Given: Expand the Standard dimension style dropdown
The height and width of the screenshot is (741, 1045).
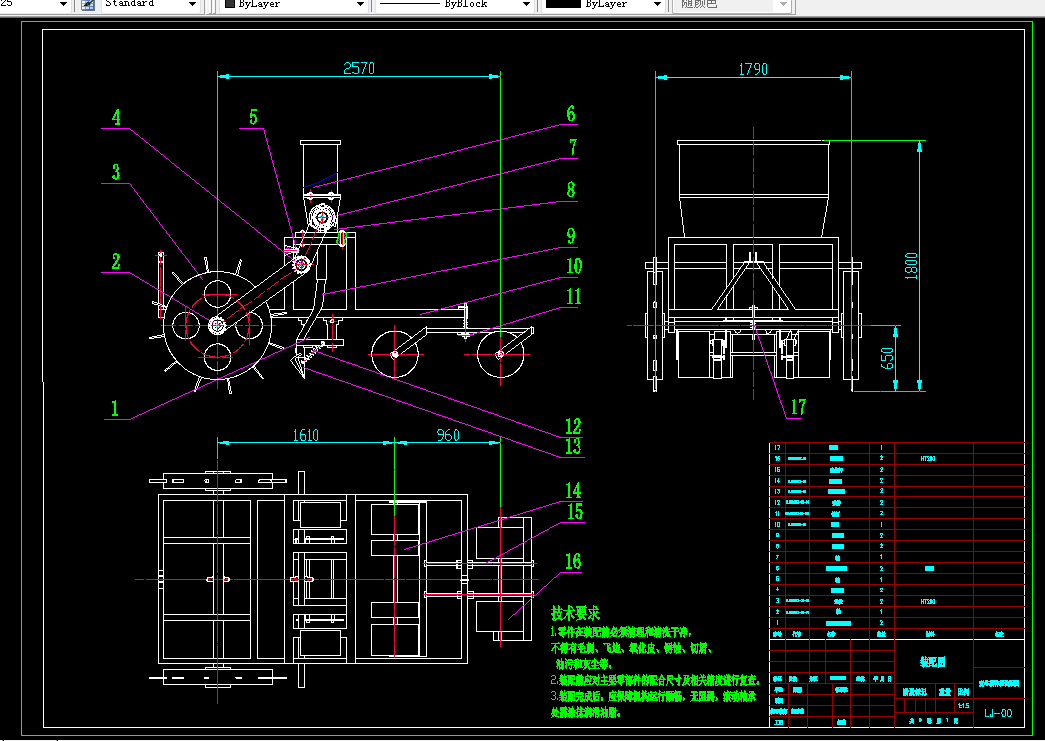Looking at the screenshot, I should (193, 5).
